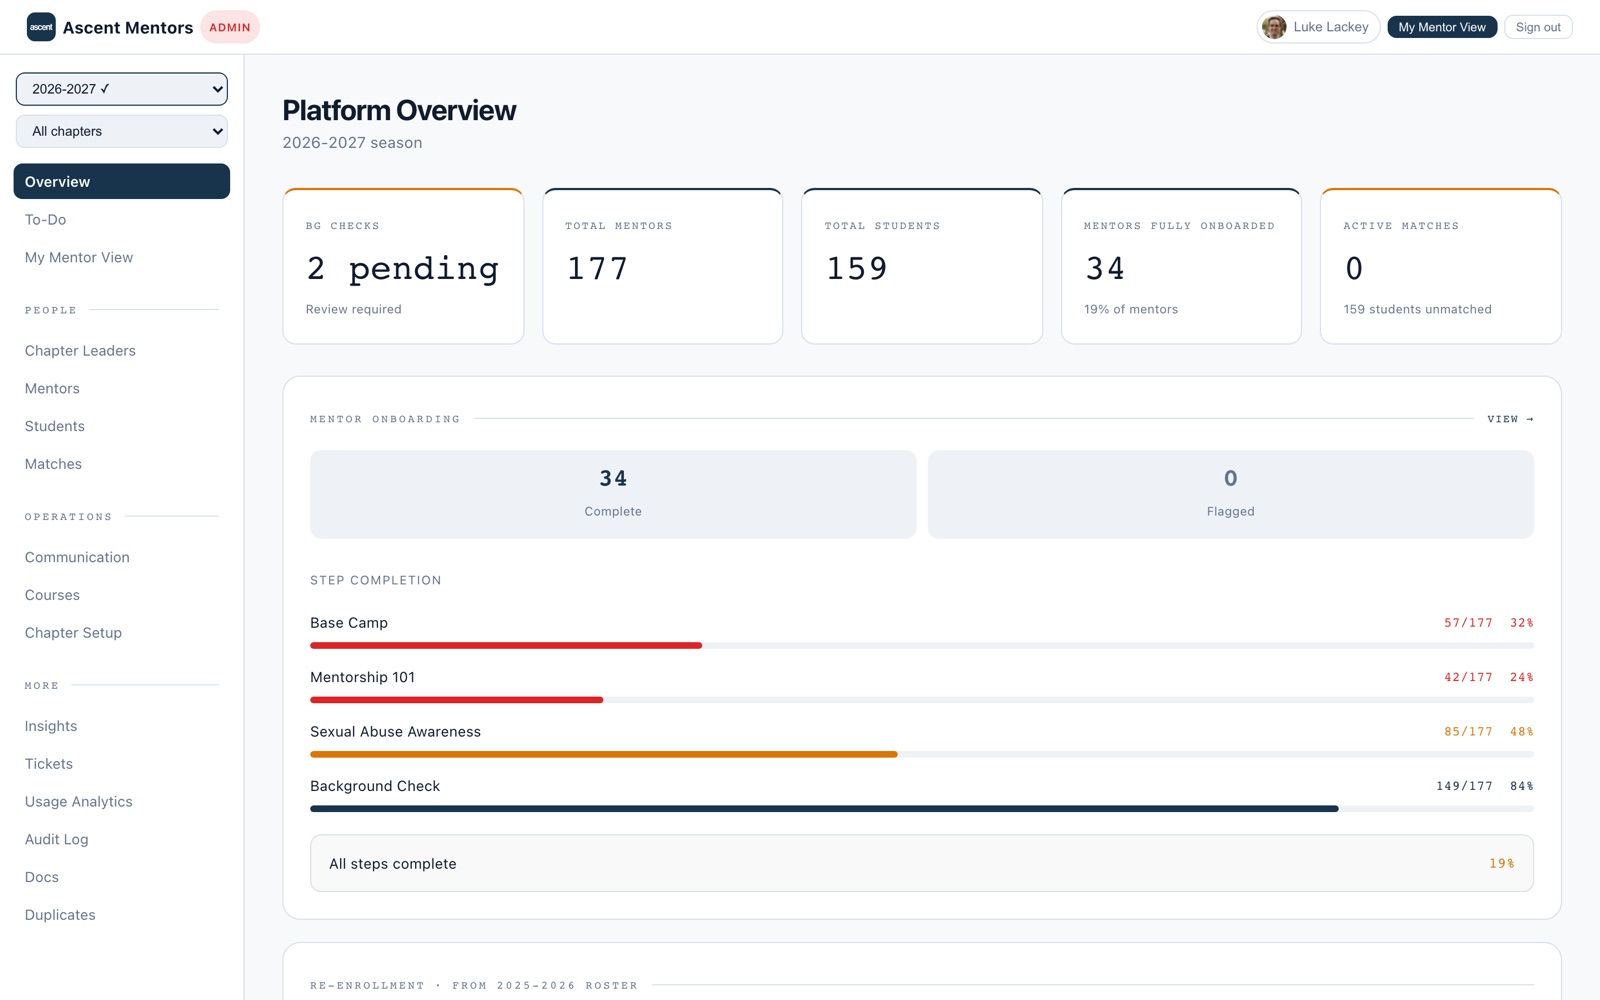Click the Ascent logo icon
This screenshot has width=1600, height=1000.
41,27
